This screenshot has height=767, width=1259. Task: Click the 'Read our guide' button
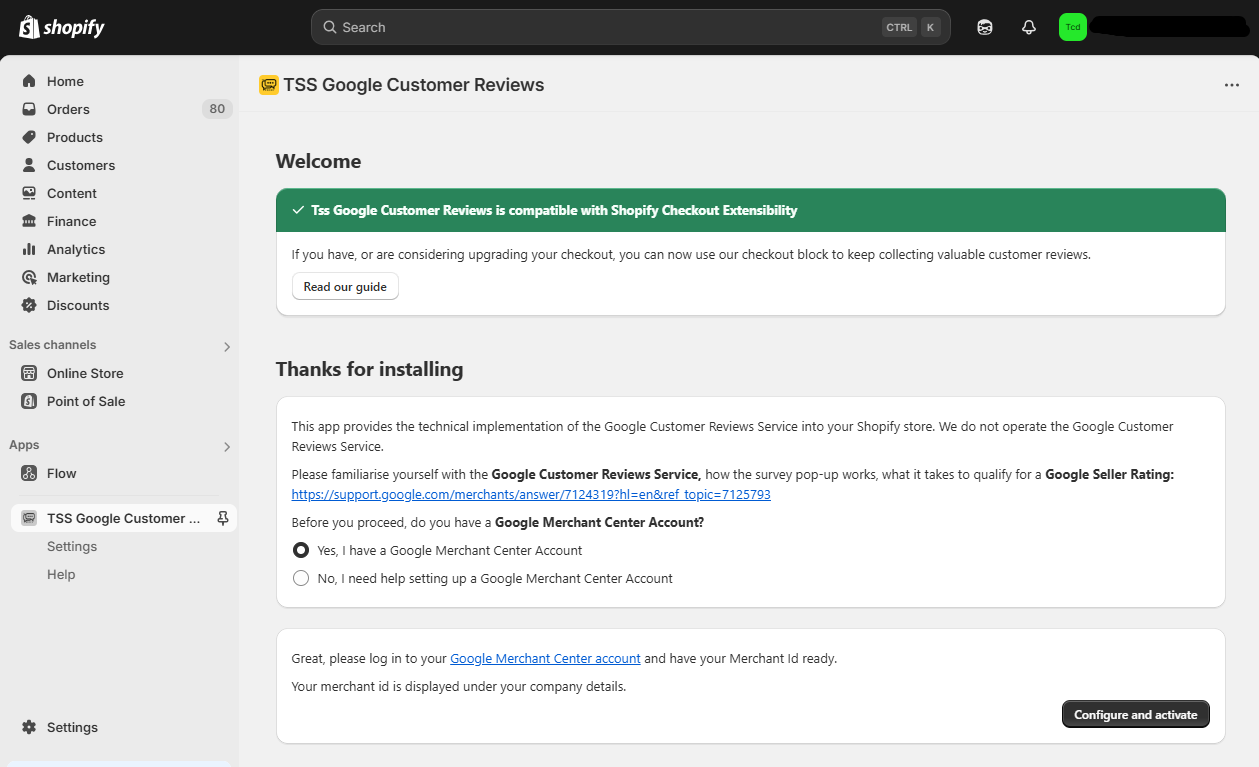pos(345,286)
